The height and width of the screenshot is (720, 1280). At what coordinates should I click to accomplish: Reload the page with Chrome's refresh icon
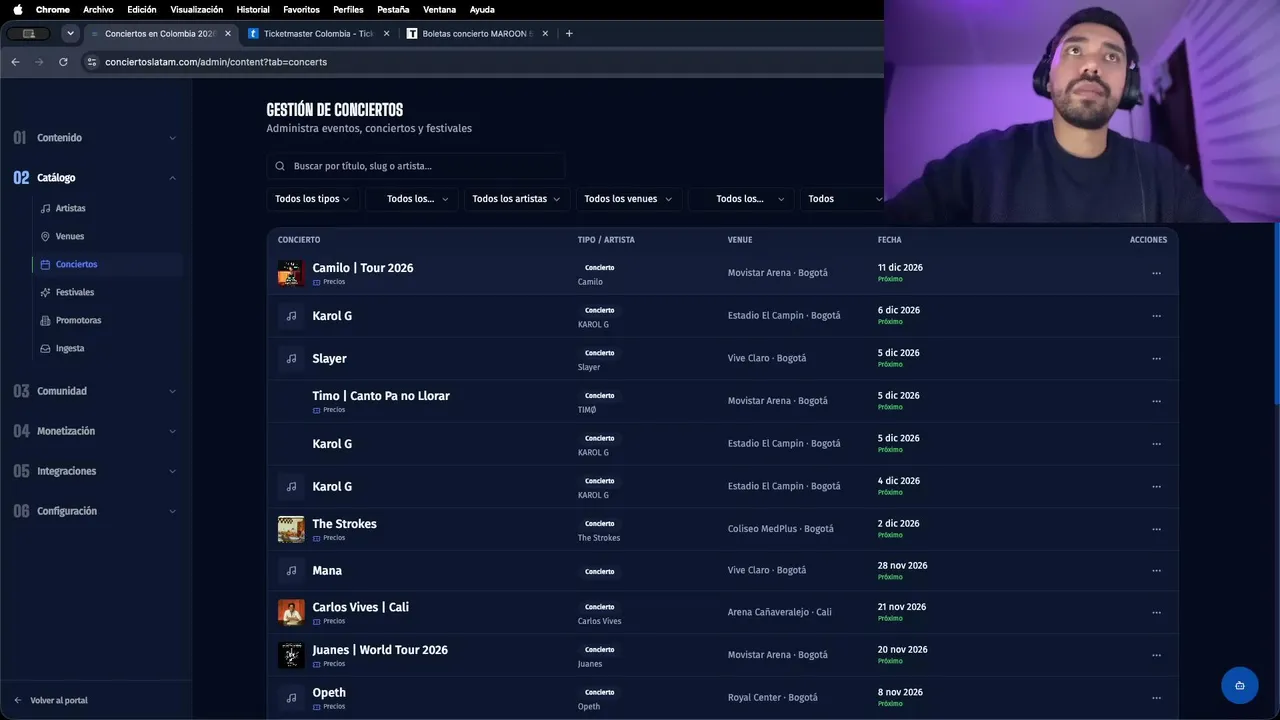pos(63,62)
